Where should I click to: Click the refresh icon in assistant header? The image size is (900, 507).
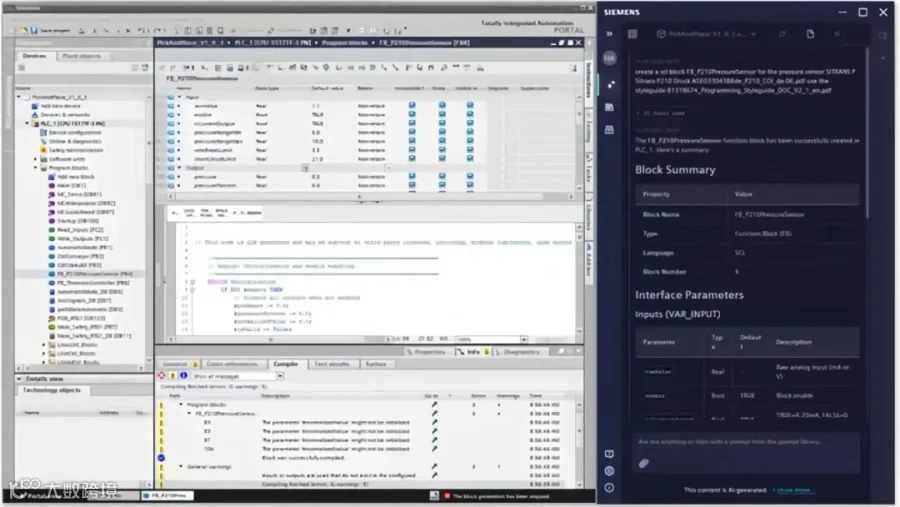click(x=782, y=34)
